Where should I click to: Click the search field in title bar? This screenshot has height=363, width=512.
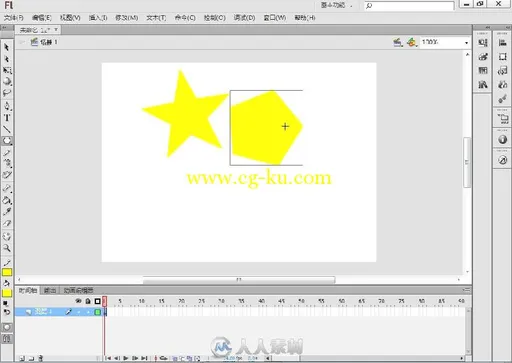click(x=409, y=6)
